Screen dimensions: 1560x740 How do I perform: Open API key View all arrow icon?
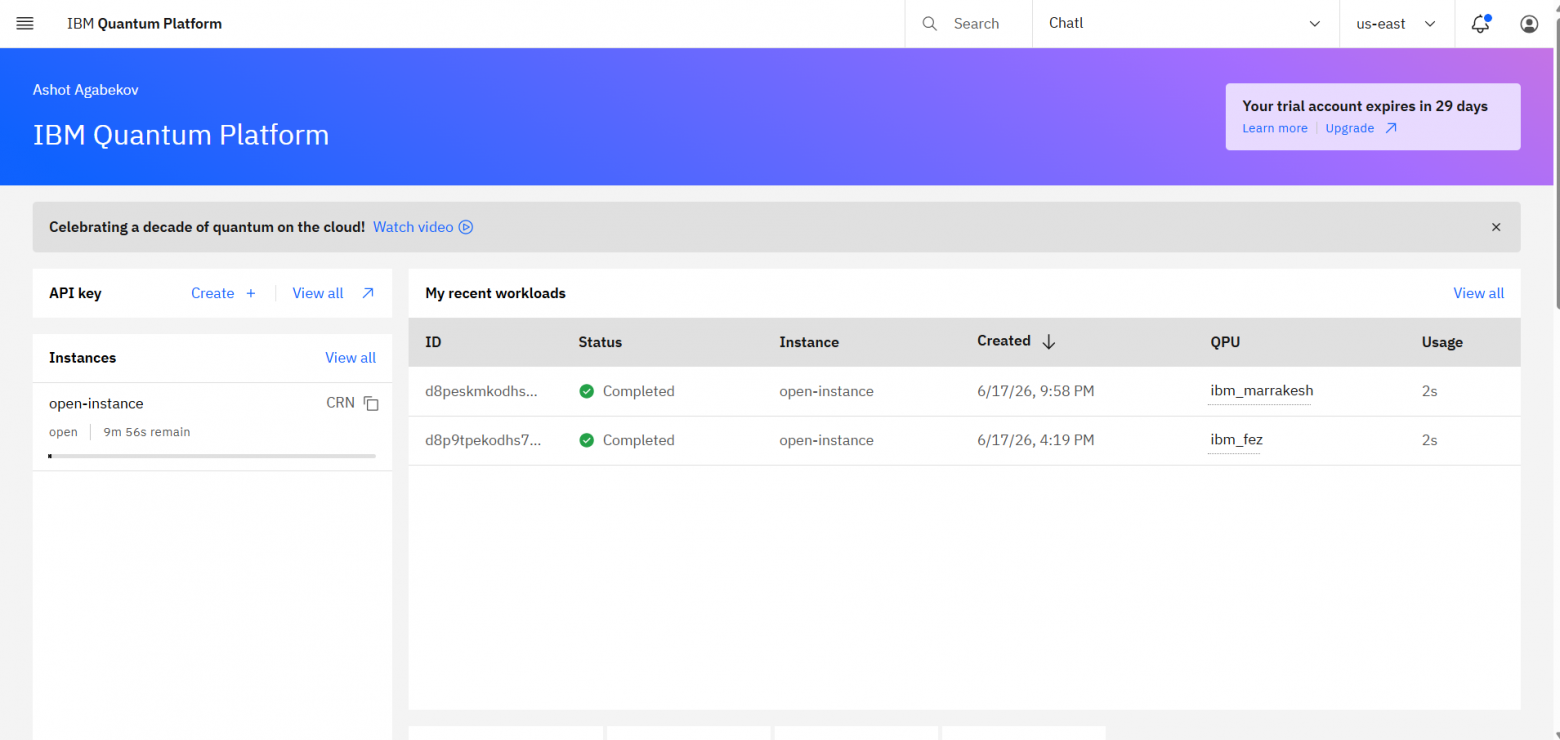368,293
